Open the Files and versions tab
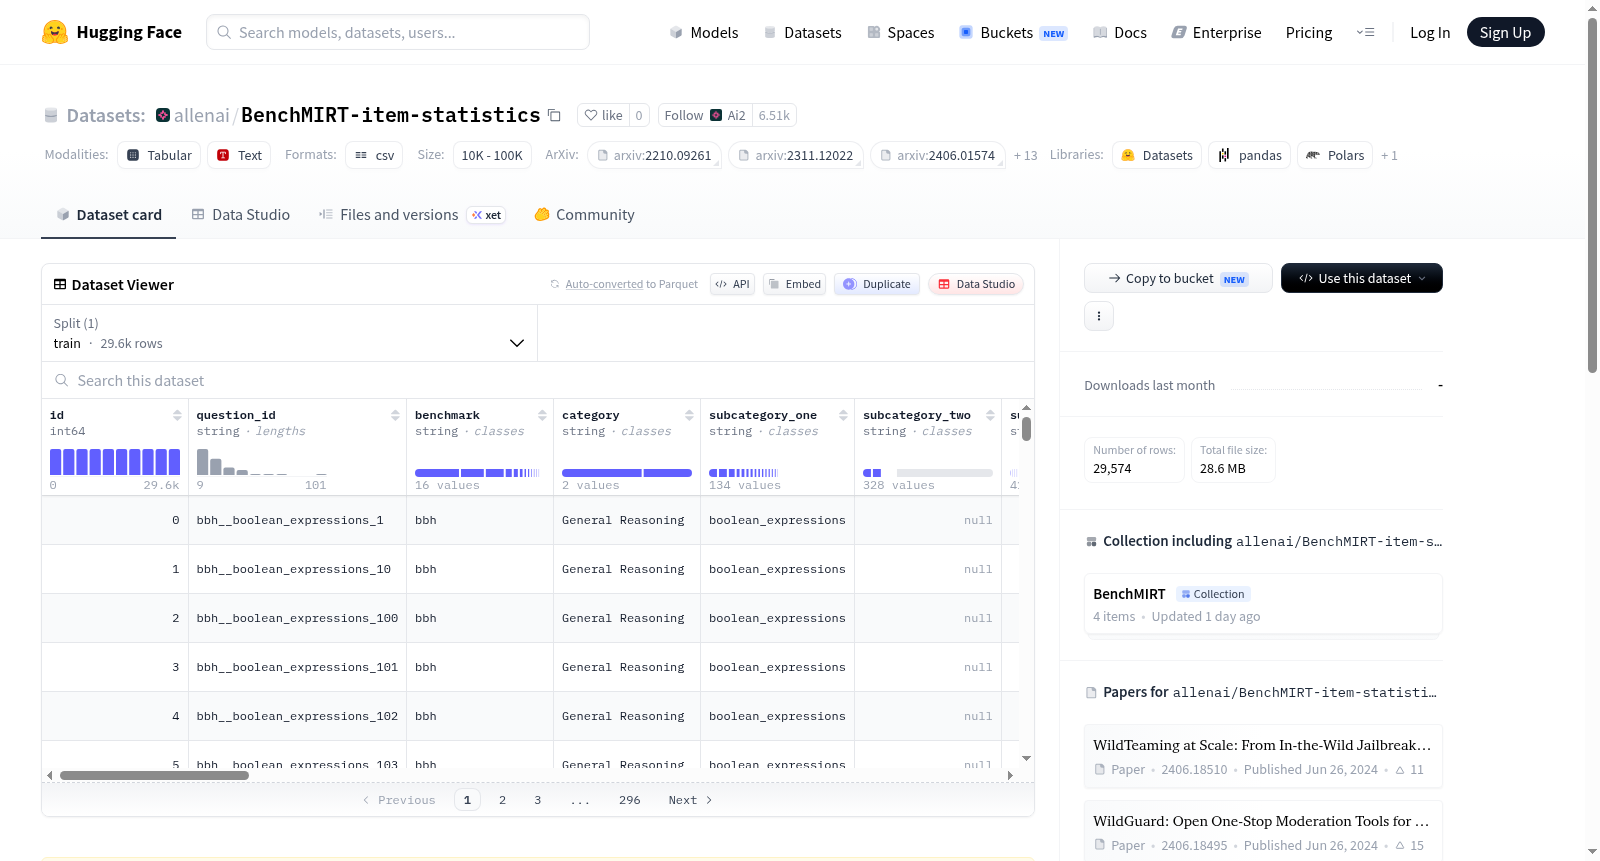 (x=412, y=214)
